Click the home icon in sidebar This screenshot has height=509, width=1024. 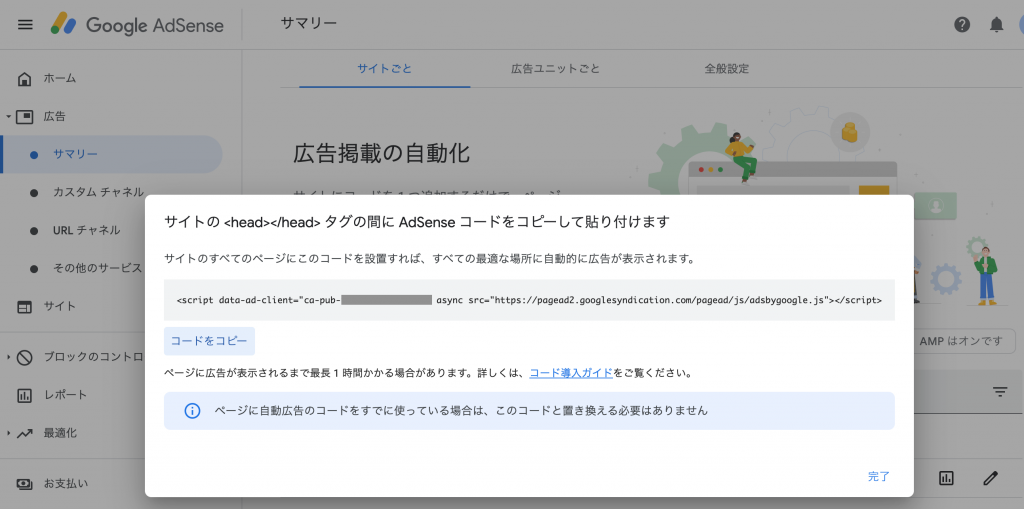(x=25, y=79)
